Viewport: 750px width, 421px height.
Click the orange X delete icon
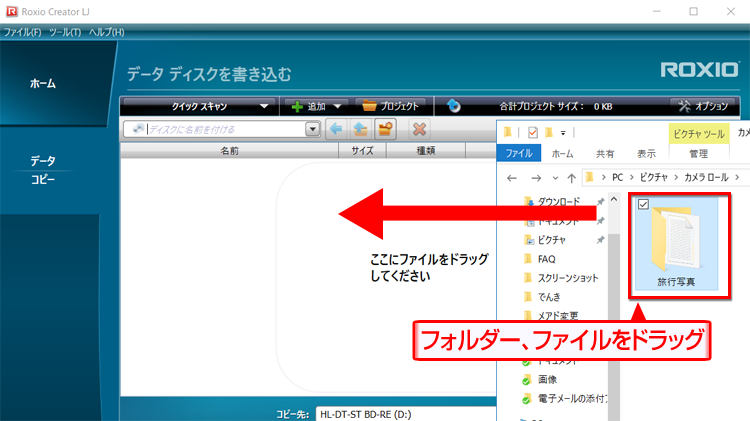tap(419, 129)
